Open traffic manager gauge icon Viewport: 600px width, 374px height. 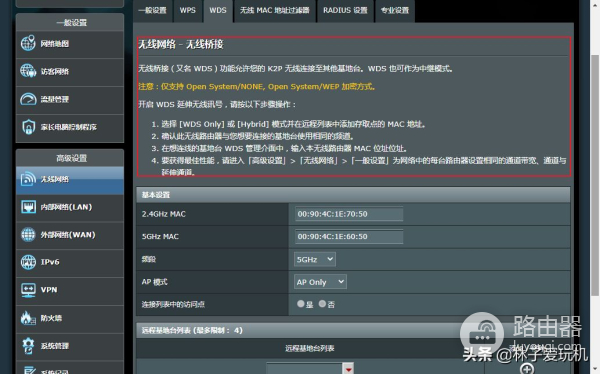pos(28,99)
